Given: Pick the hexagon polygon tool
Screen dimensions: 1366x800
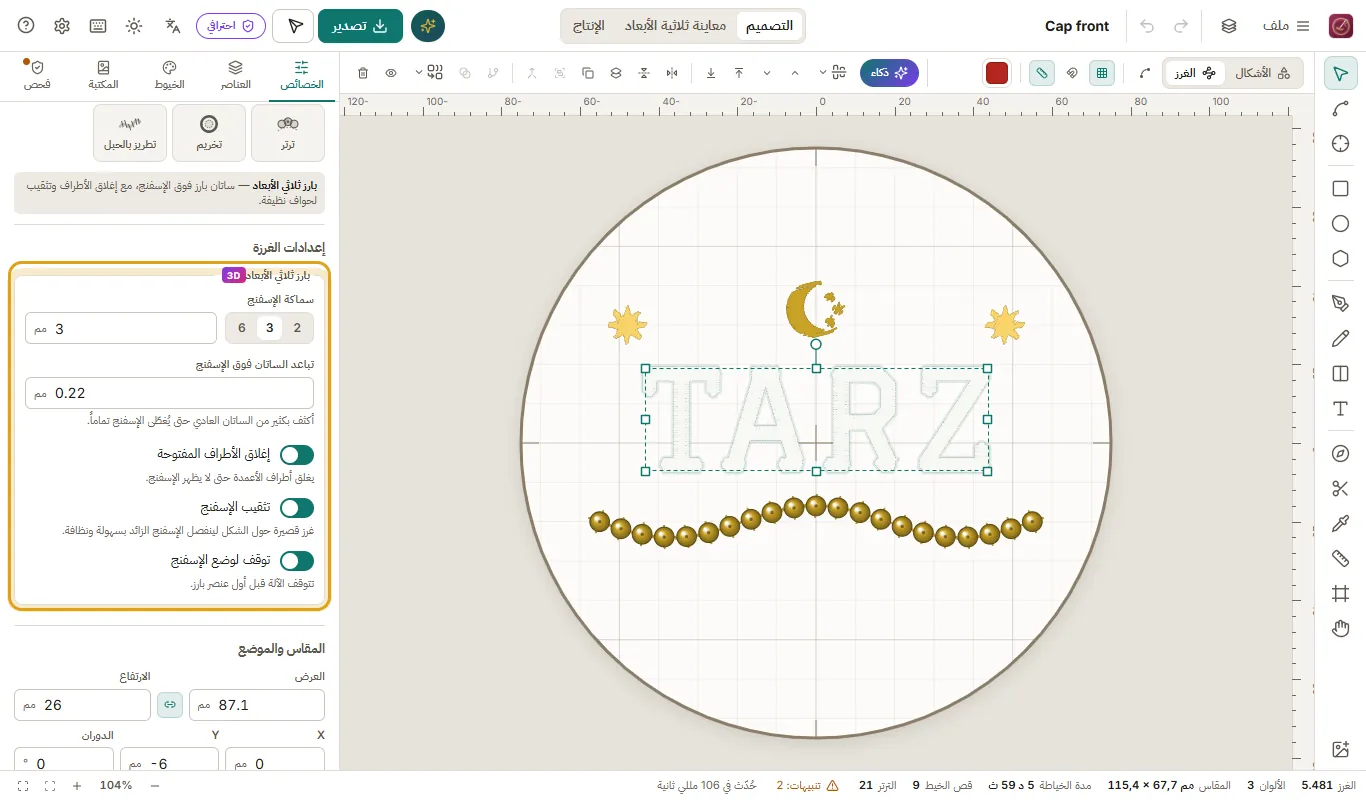Looking at the screenshot, I should tap(1341, 259).
